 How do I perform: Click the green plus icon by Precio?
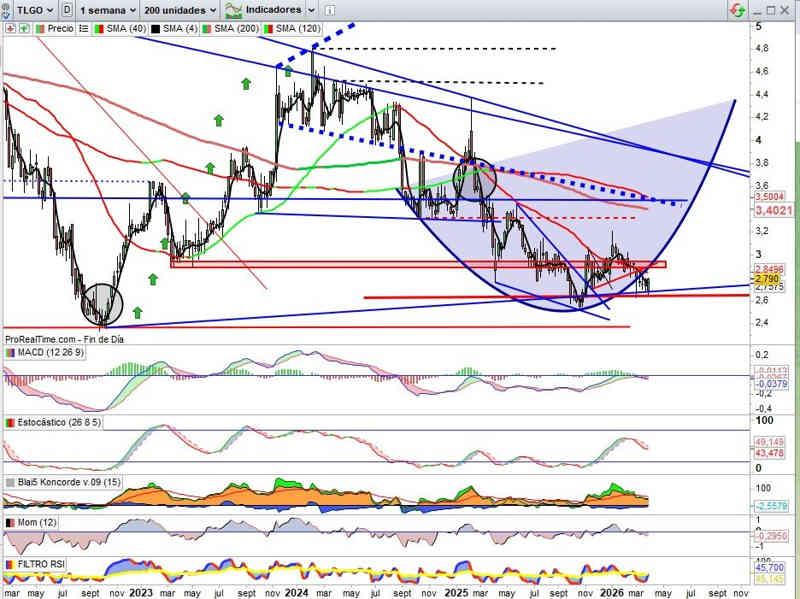point(22,29)
